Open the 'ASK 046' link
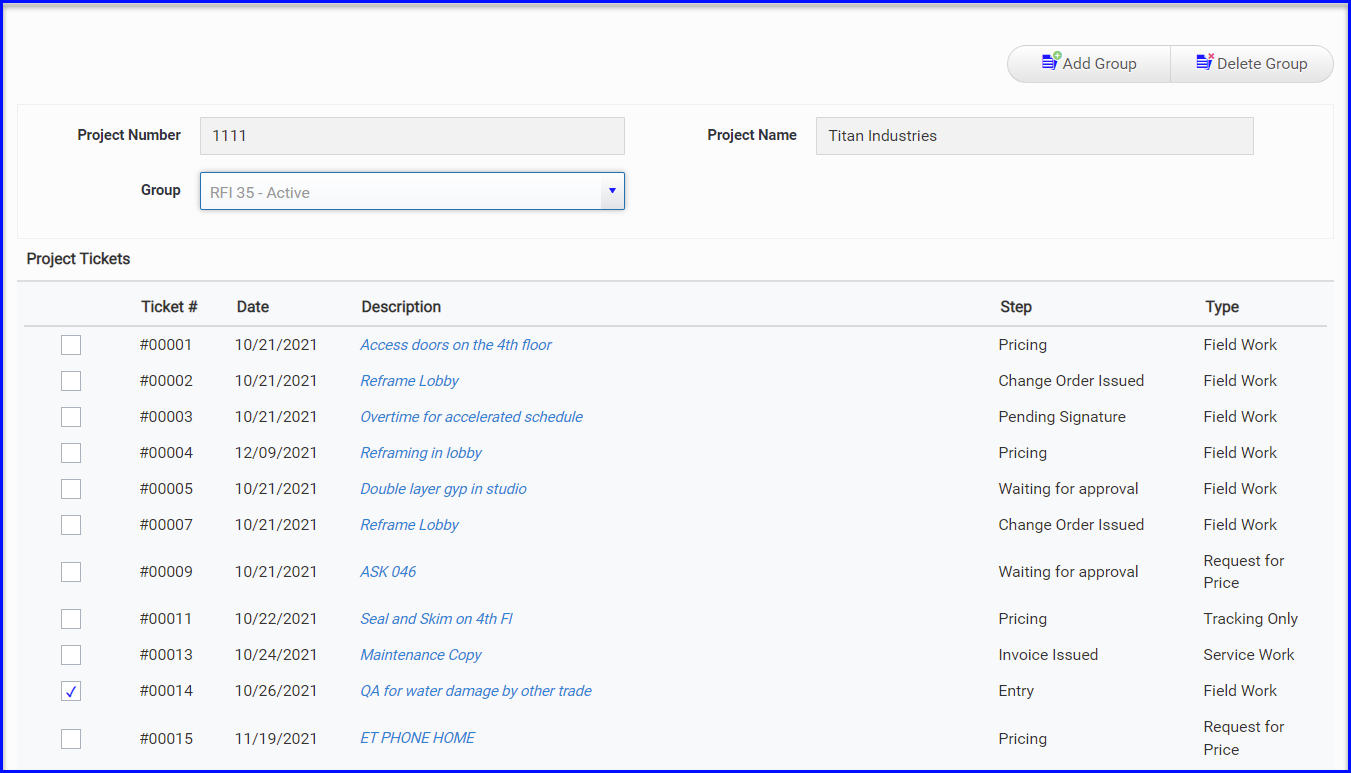Image resolution: width=1351 pixels, height=773 pixels. pos(388,572)
